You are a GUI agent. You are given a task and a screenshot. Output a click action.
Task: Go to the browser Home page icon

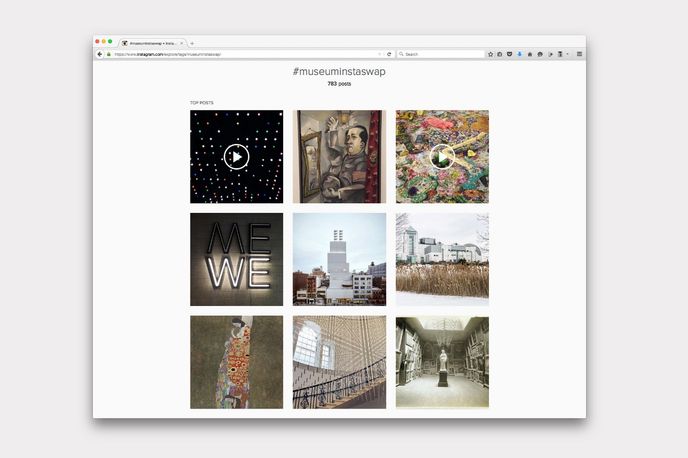point(529,54)
